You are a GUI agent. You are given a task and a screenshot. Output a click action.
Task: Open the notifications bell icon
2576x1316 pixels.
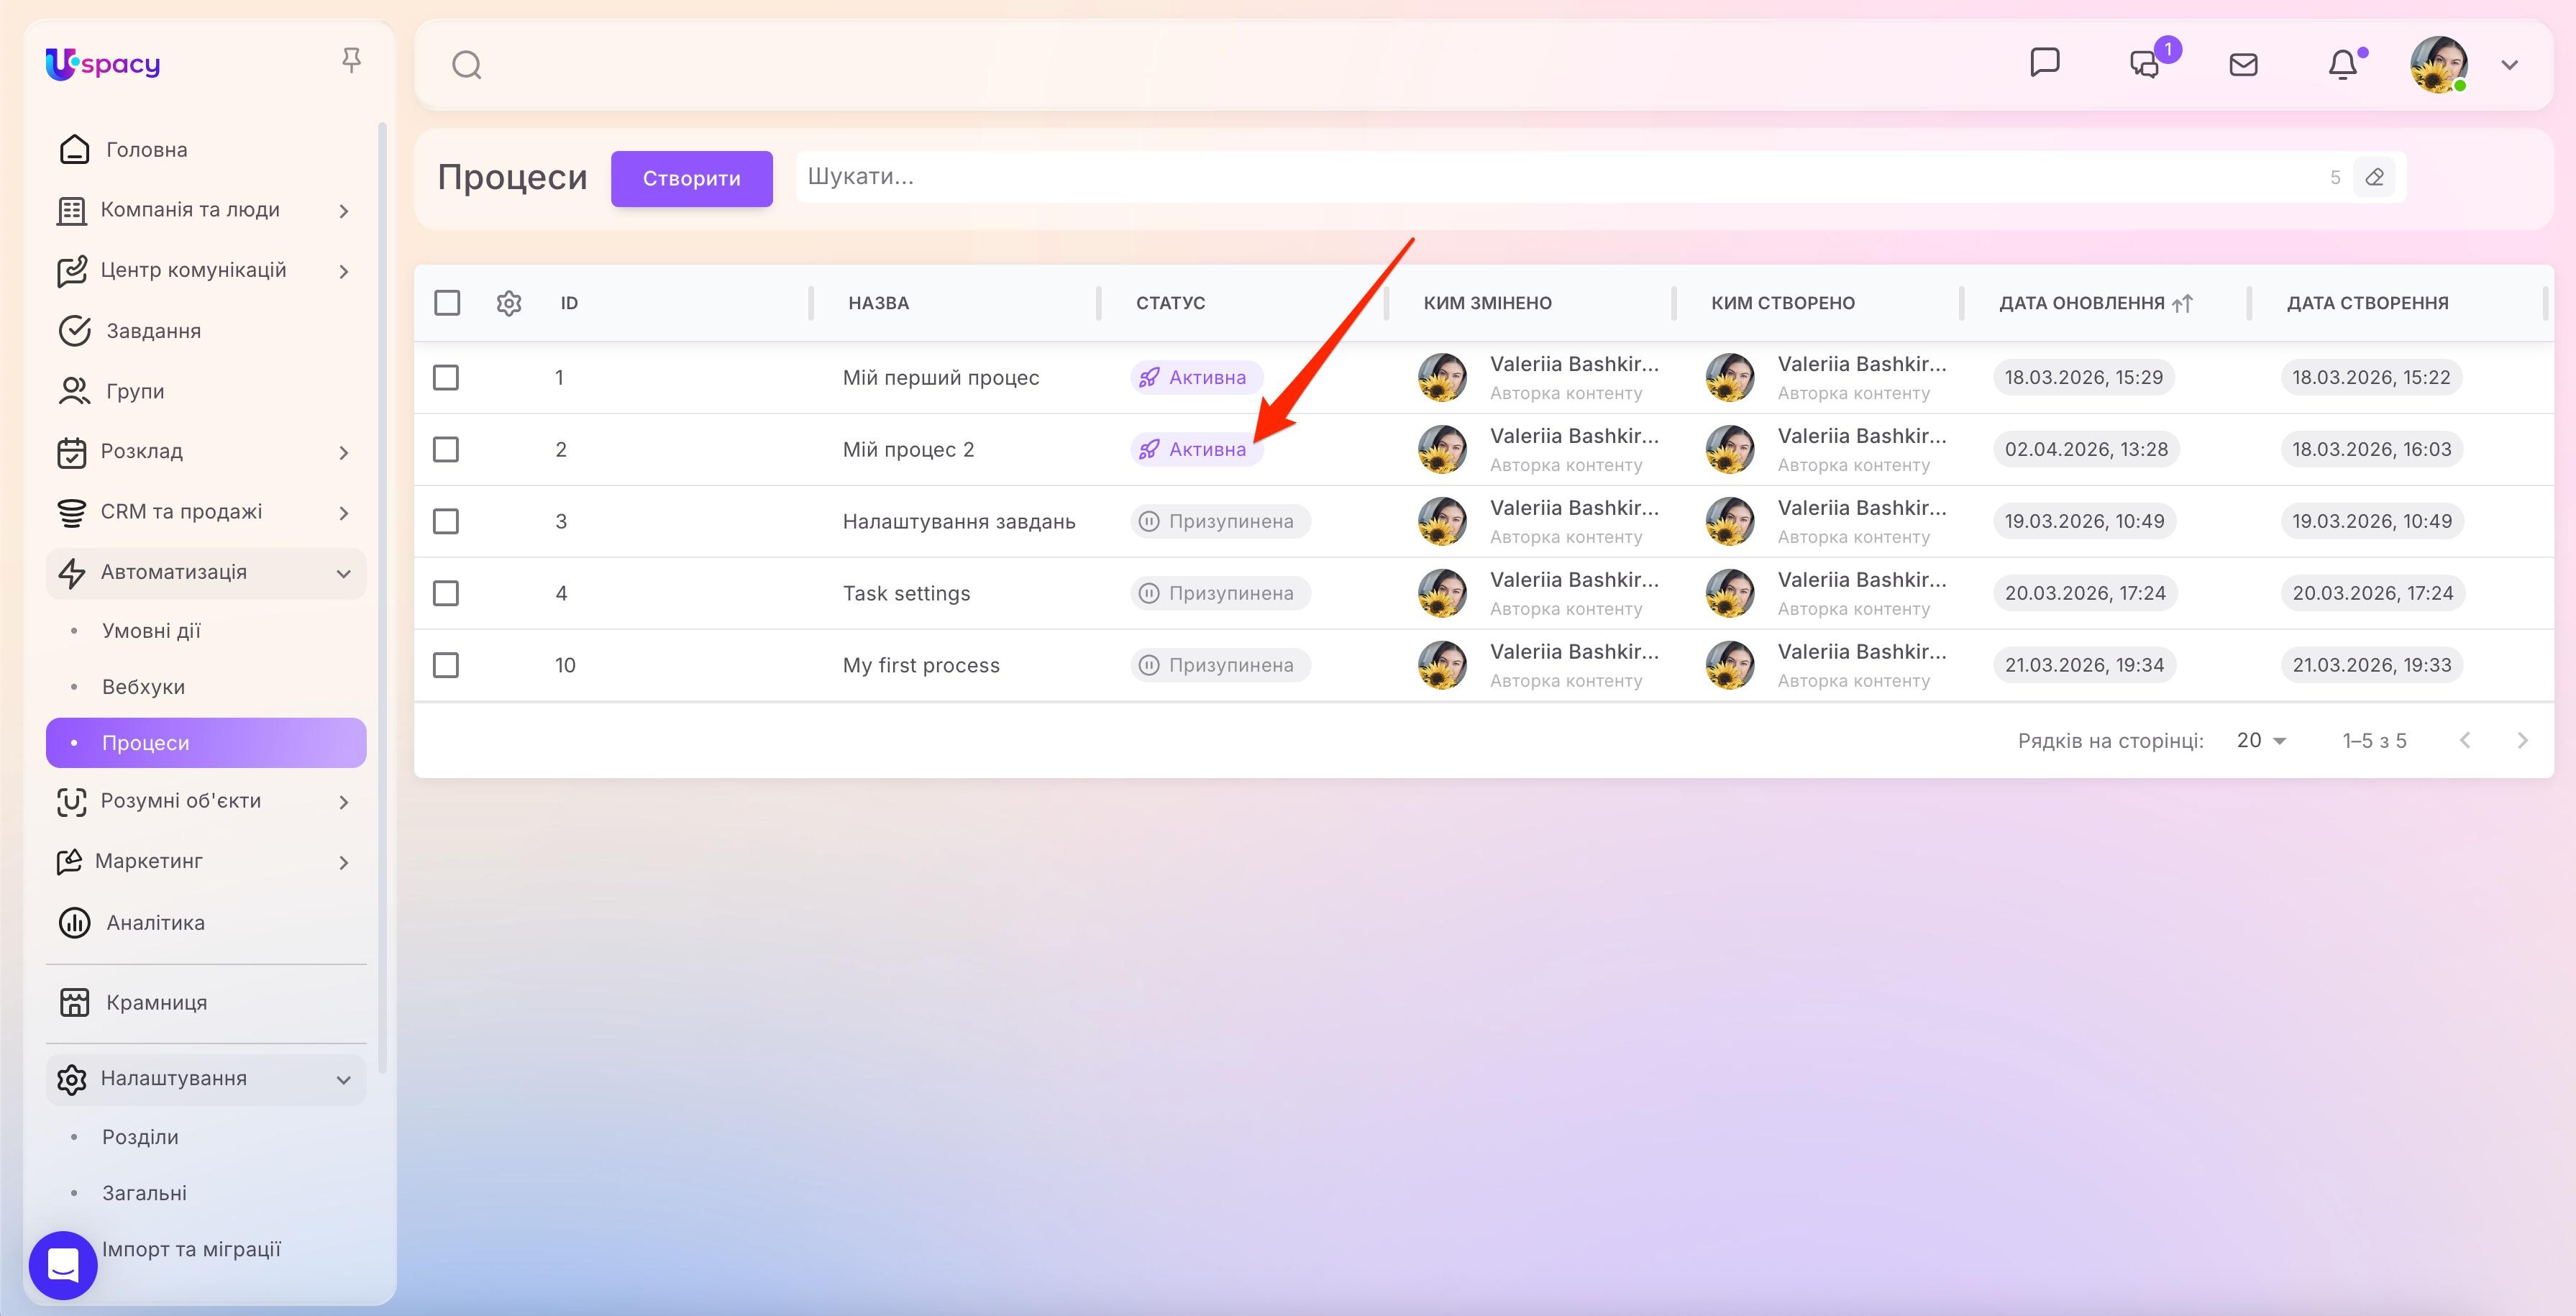point(2343,64)
